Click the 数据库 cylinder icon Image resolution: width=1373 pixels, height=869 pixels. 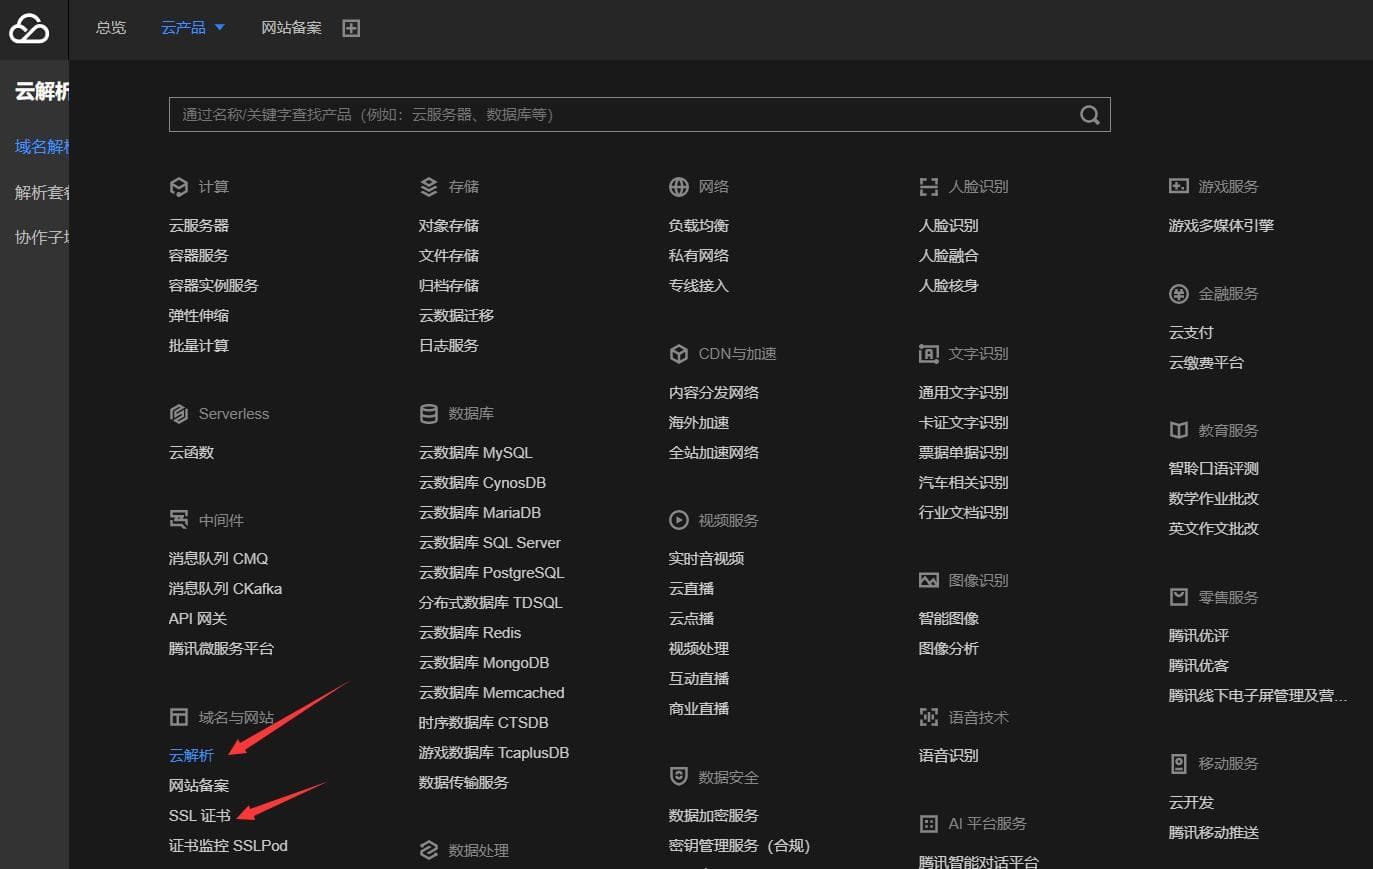click(x=429, y=414)
